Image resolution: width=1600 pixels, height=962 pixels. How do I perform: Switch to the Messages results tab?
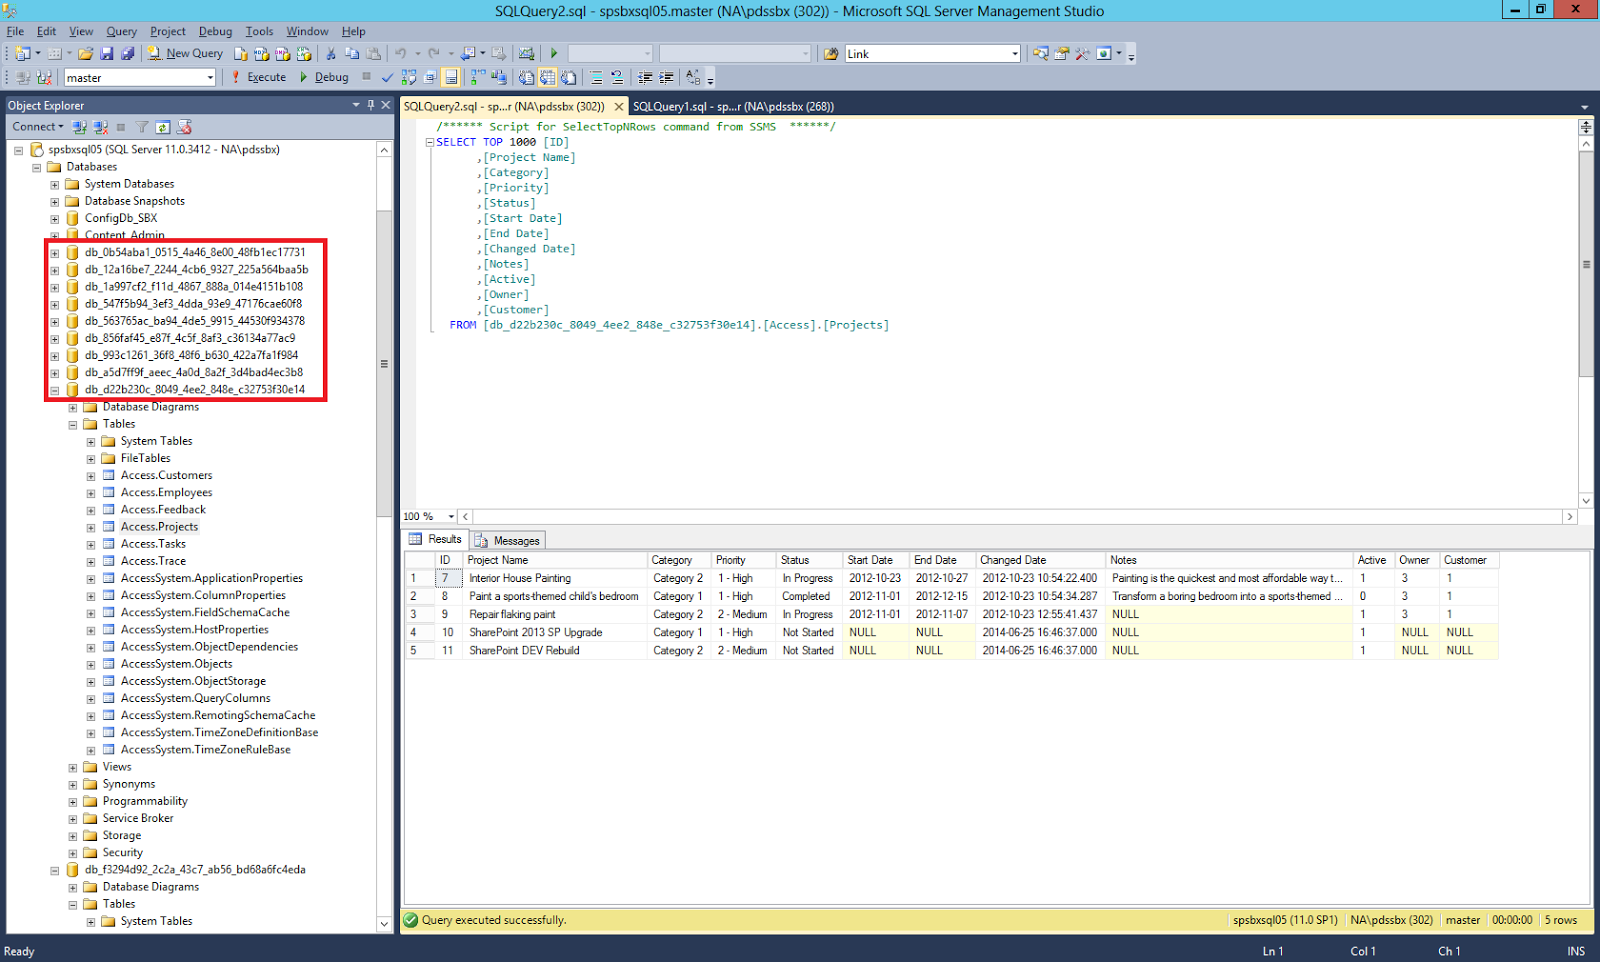click(x=508, y=540)
